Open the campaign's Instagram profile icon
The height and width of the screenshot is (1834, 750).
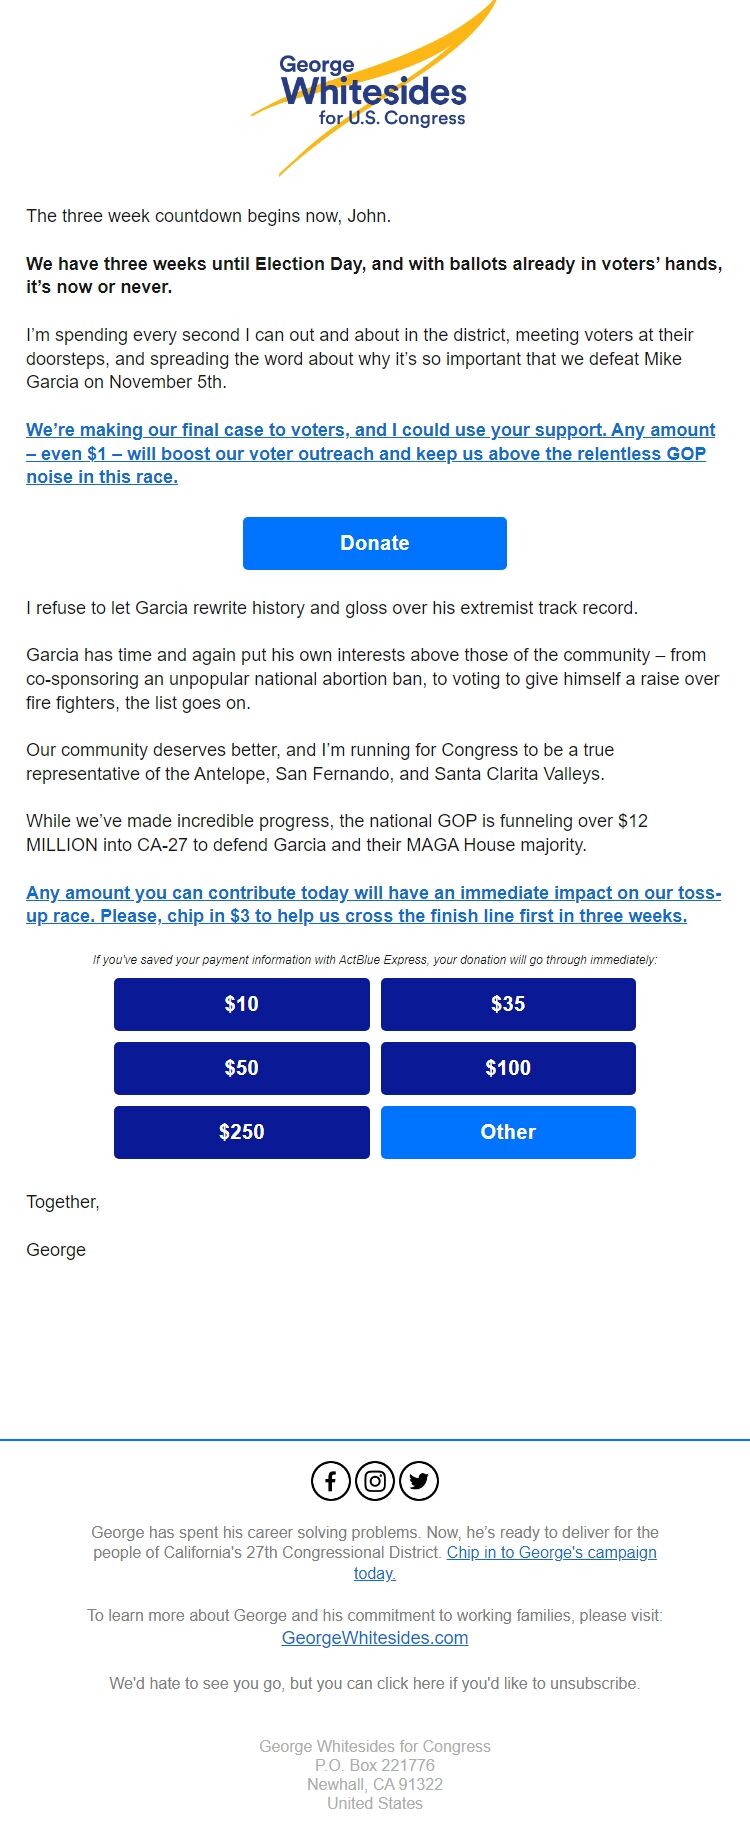374,1481
